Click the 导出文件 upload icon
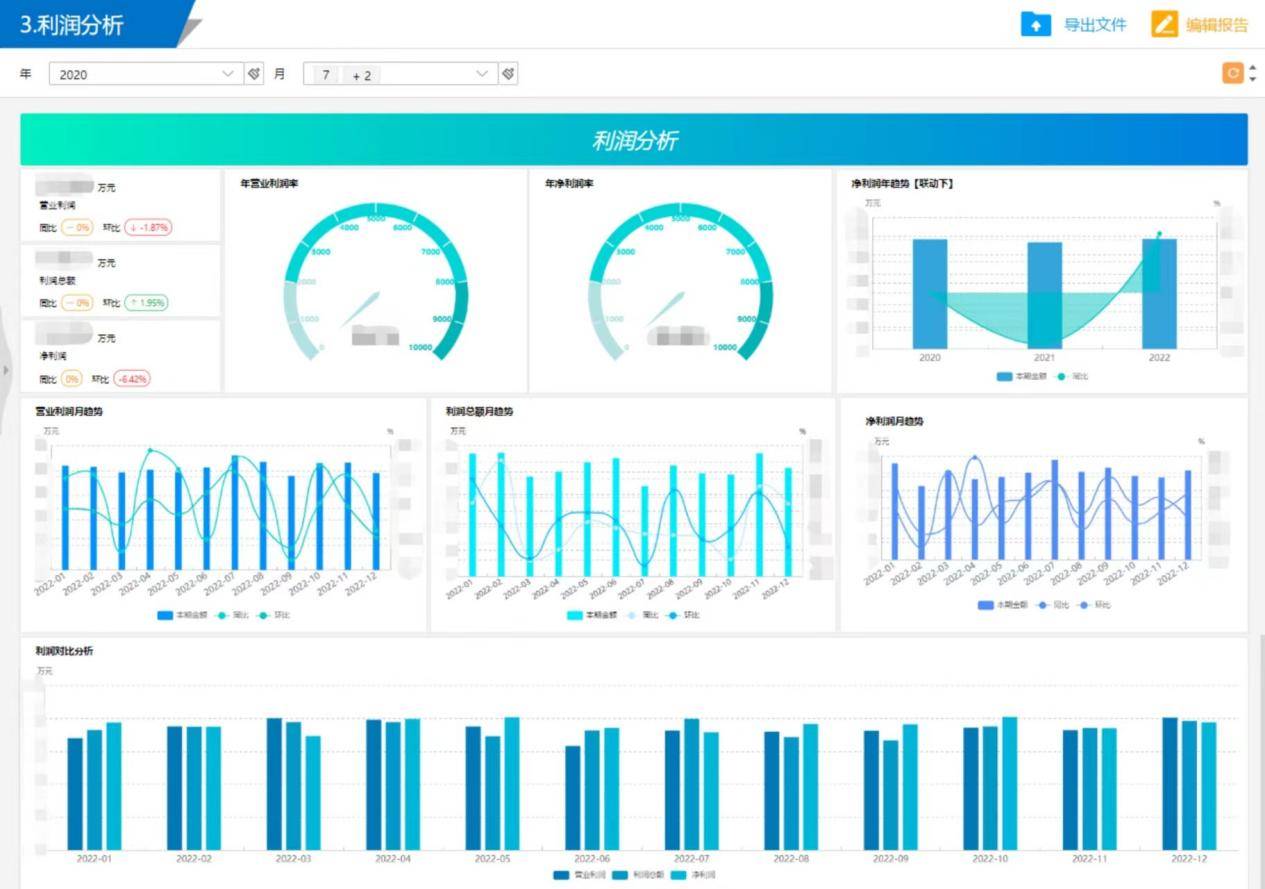The image size is (1265, 889). [1035, 24]
